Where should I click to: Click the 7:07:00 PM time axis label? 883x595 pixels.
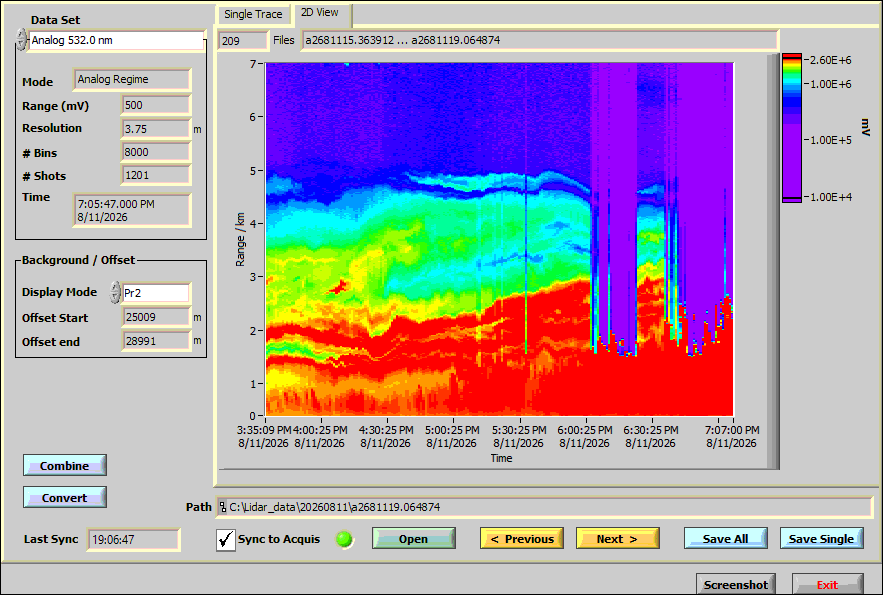[732, 437]
